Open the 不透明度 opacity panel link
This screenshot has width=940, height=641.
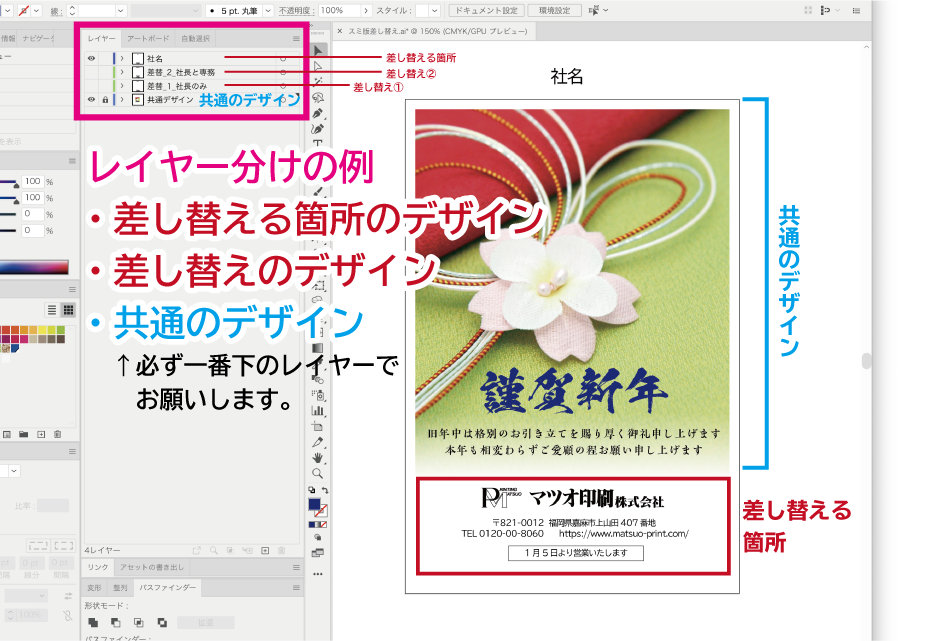295,11
